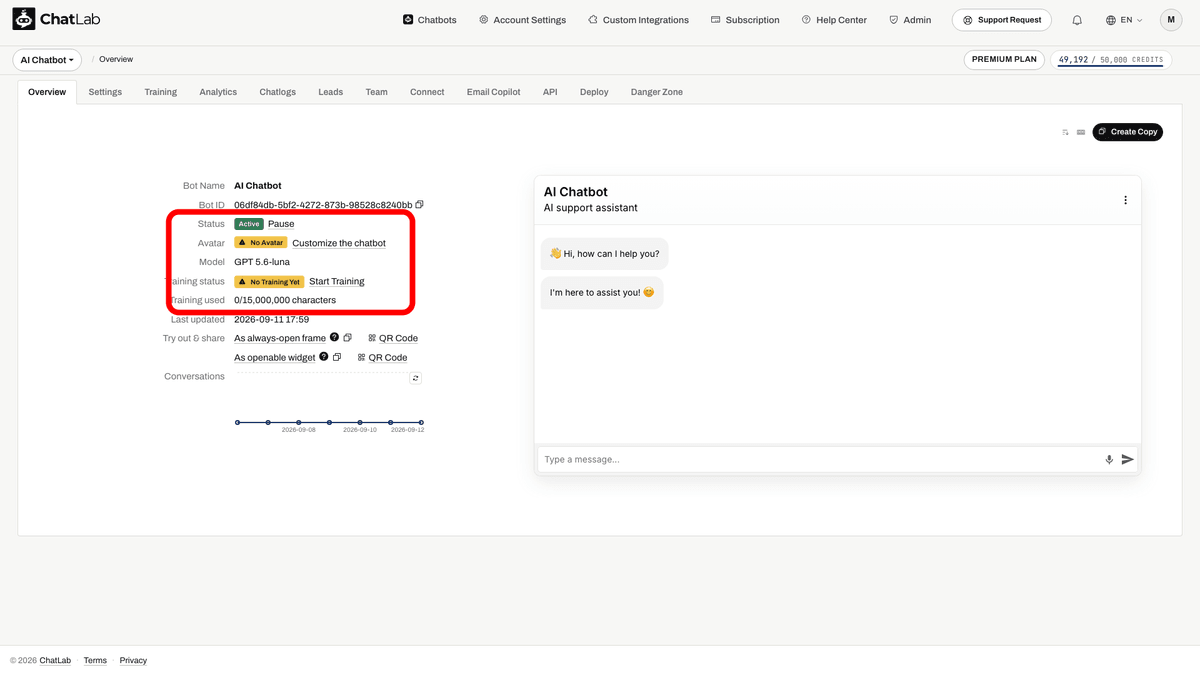Screen dimensions: 1200x675
Task: Click the No Training Yet badge
Action: pos(269,282)
